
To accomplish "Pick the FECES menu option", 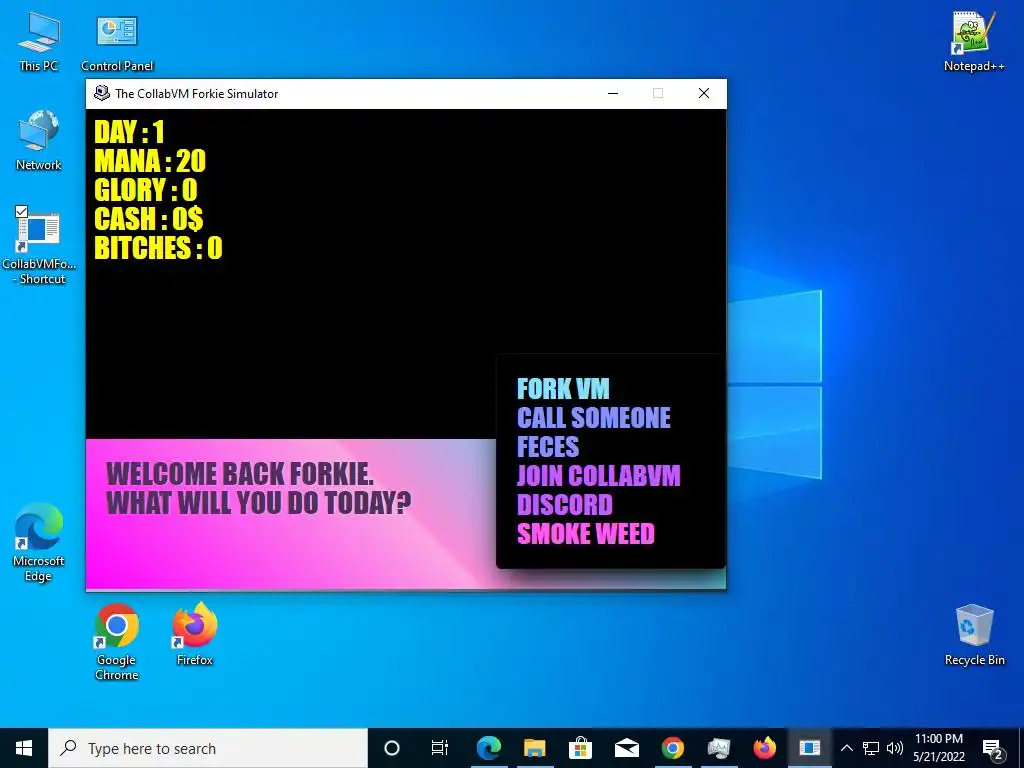I will pos(548,447).
